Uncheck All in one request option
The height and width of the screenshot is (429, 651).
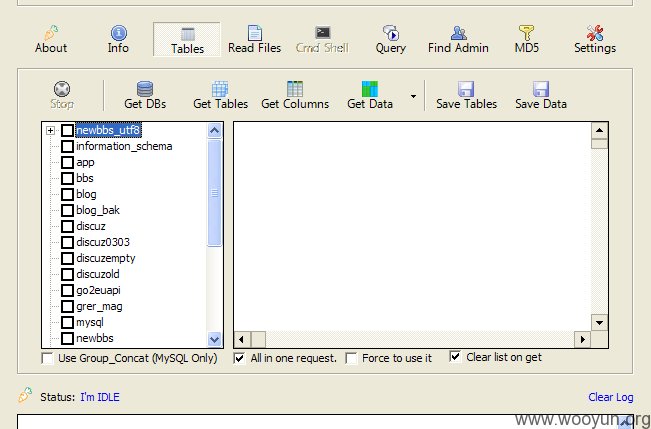pos(240,358)
